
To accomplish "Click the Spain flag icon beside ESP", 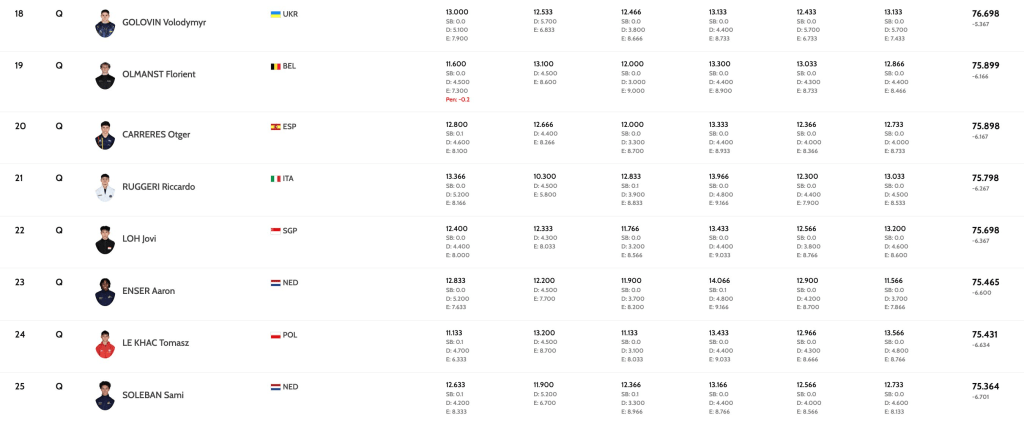I will pos(275,127).
